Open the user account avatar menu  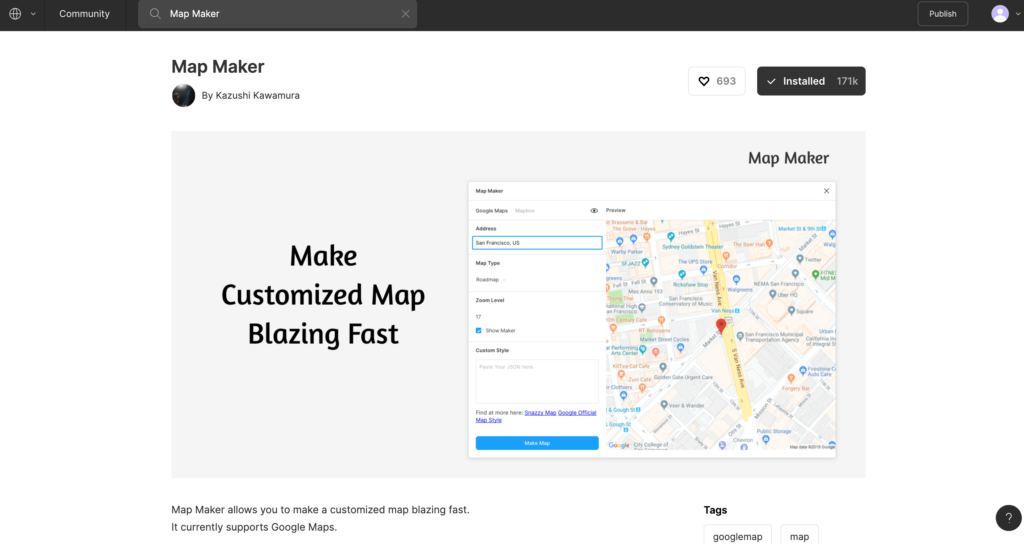pyautogui.click(x=1000, y=14)
